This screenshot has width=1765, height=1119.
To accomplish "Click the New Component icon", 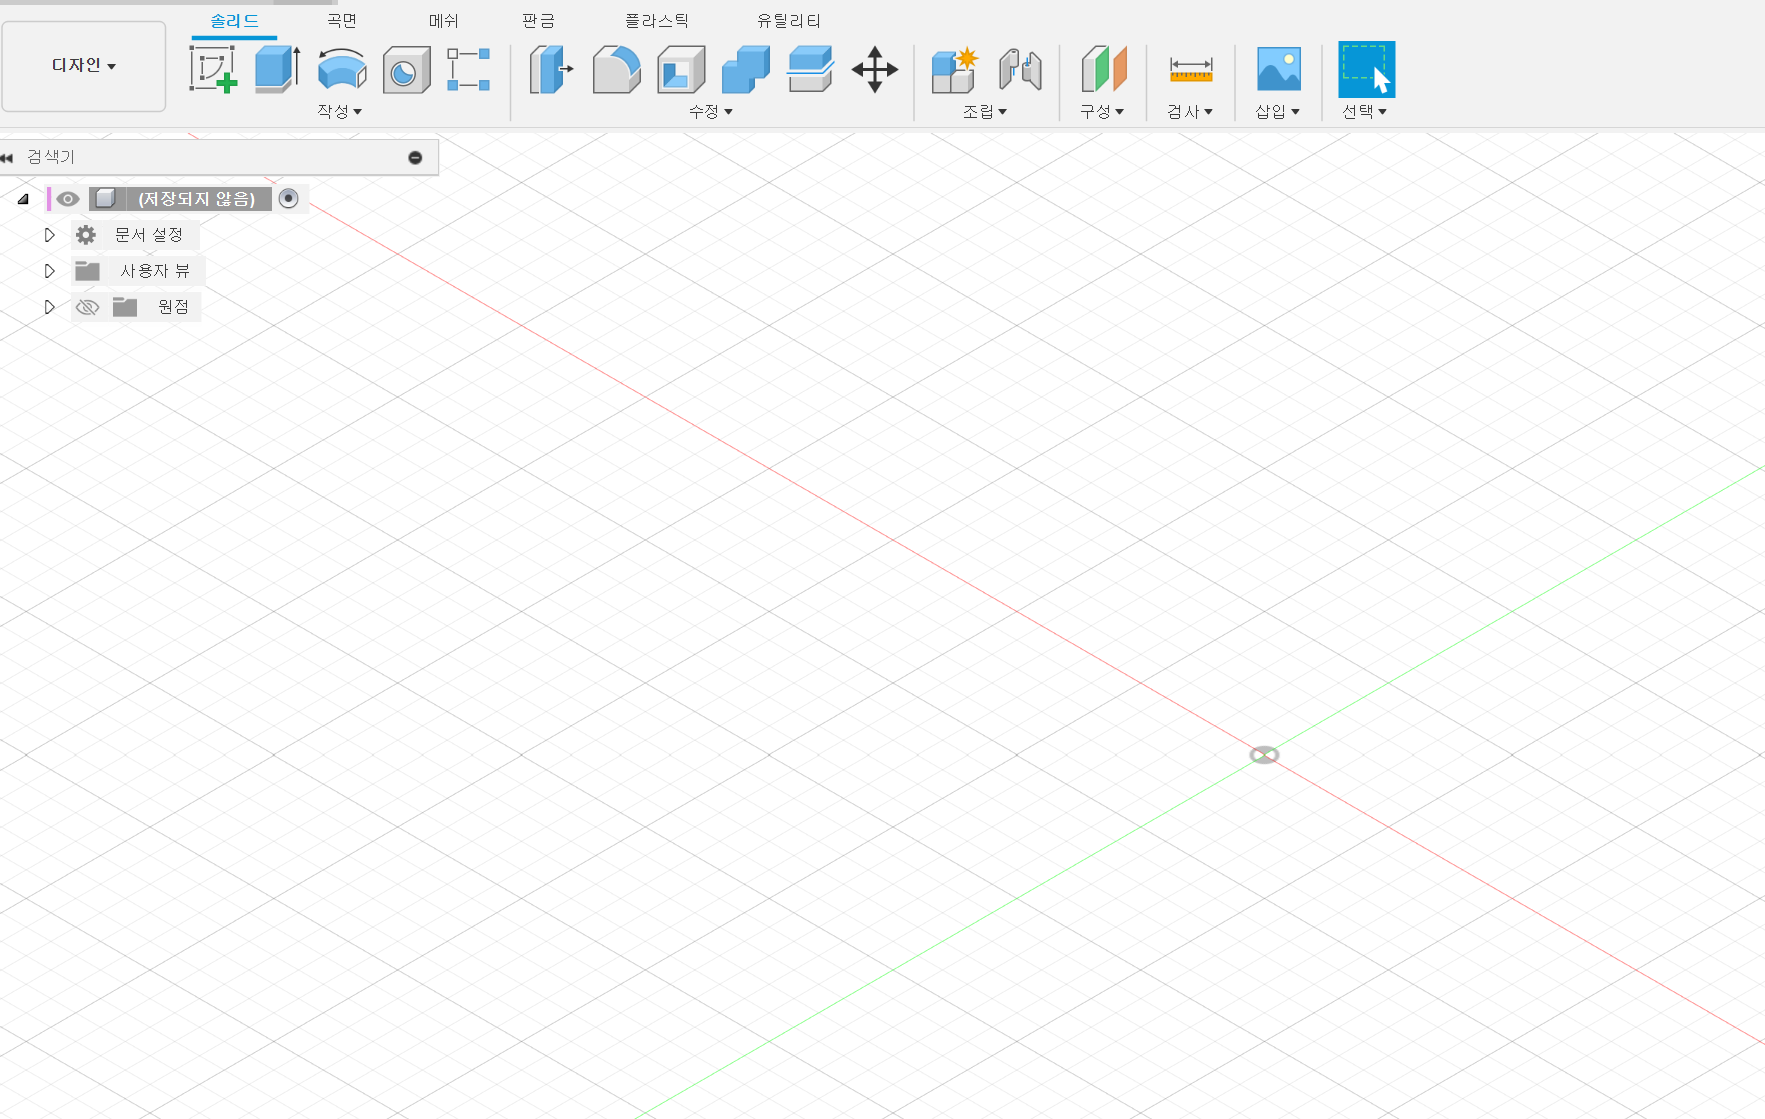I will click(x=954, y=69).
